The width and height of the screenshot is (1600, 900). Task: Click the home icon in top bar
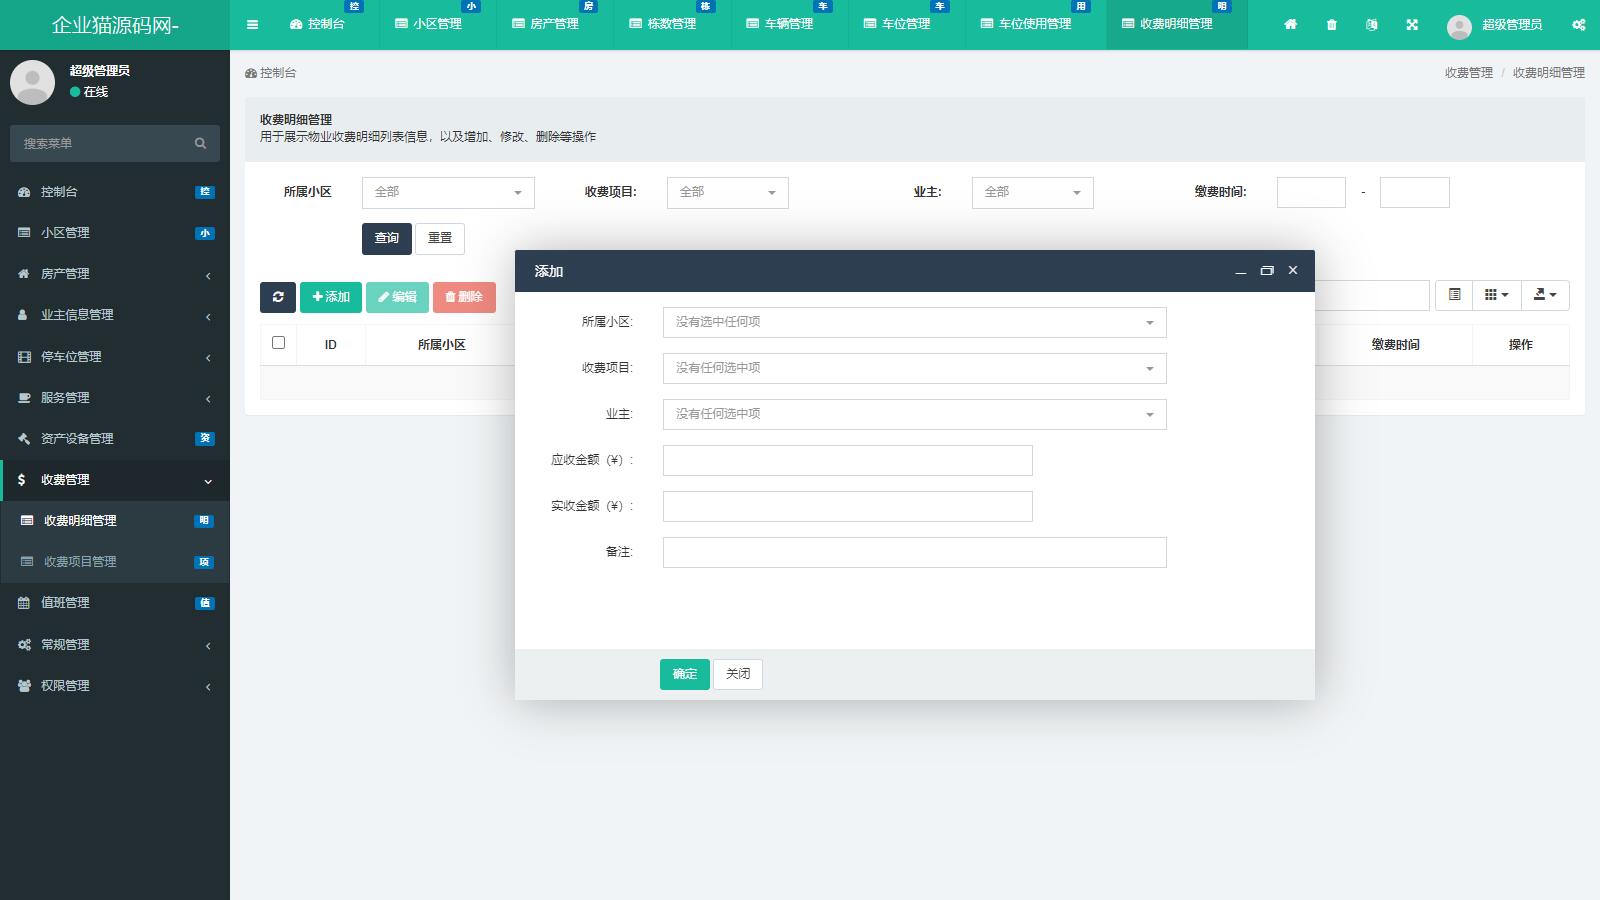1290,24
